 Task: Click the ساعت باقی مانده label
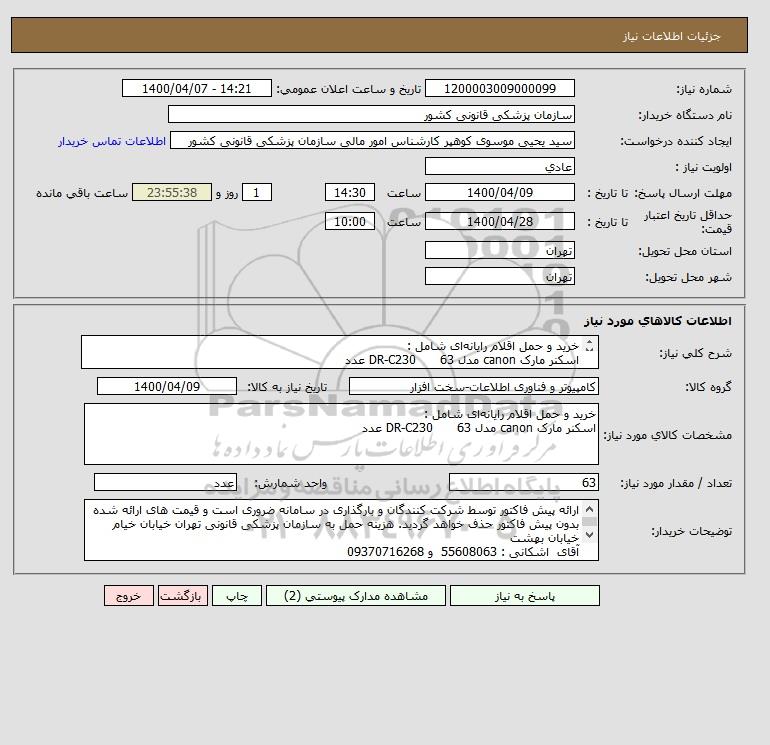[x=82, y=193]
